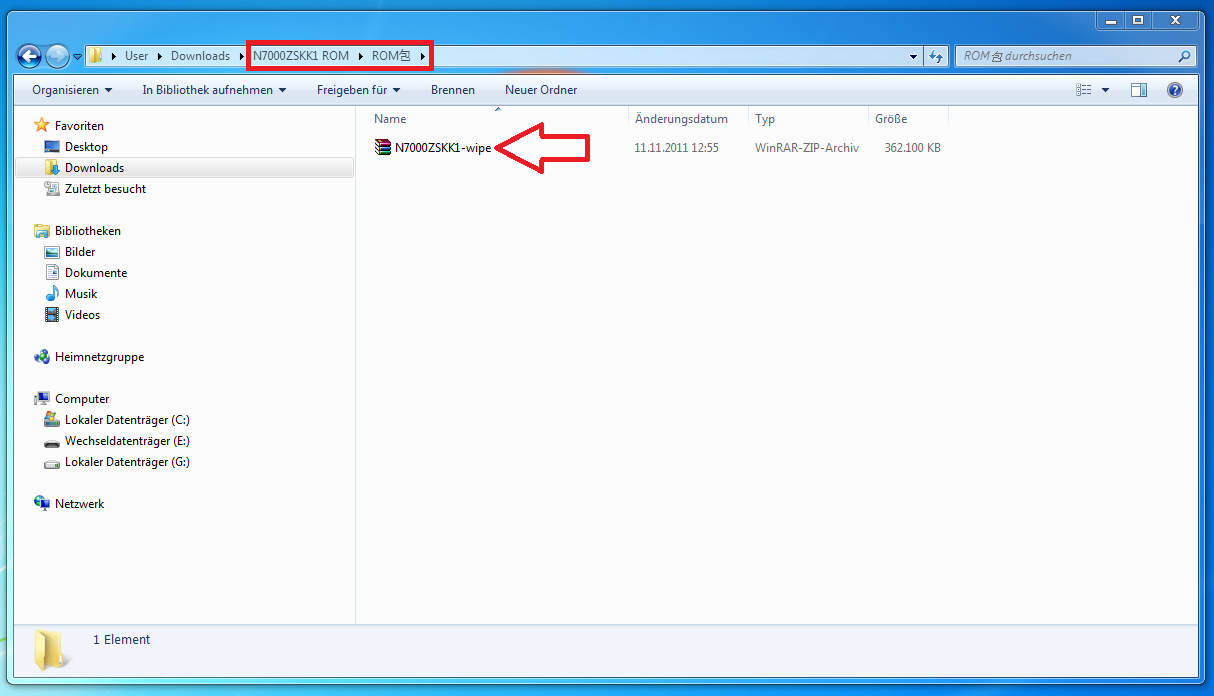Click the 362.100 KB size cell
This screenshot has width=1214, height=696.
point(913,148)
